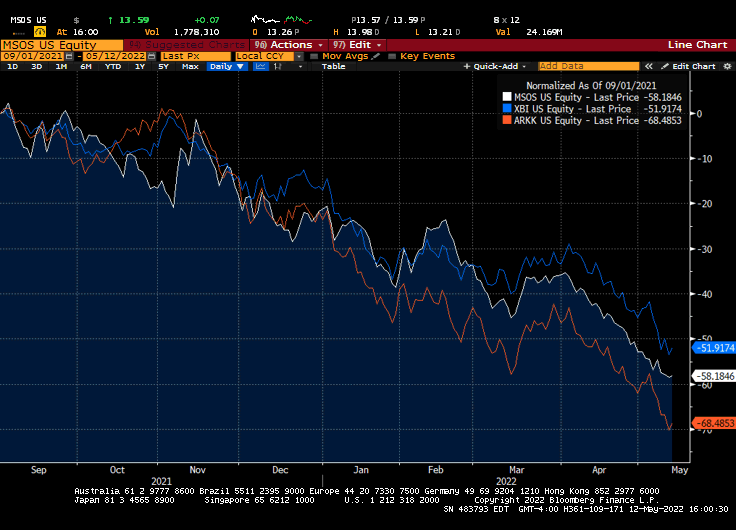Click the start date field 09/01/2021

[33, 56]
